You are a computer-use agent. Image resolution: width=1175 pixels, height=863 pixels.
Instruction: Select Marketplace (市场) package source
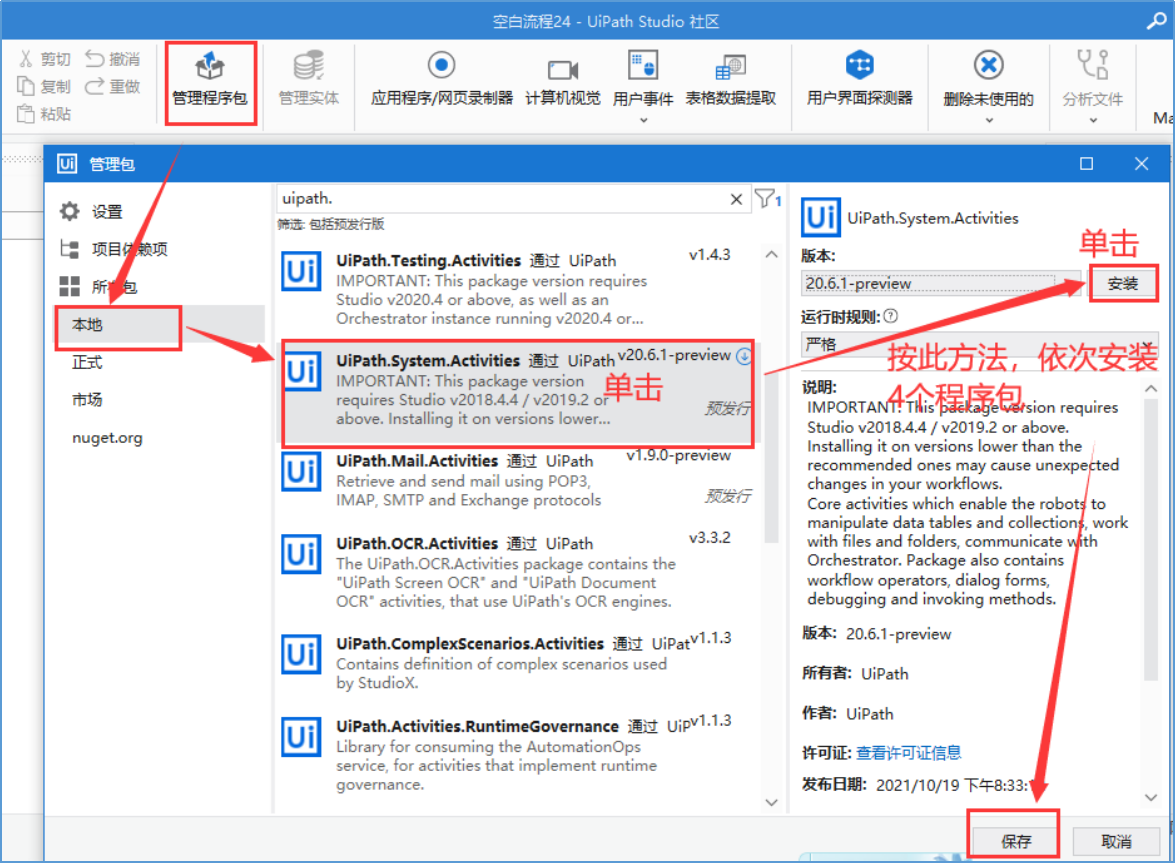(87, 400)
